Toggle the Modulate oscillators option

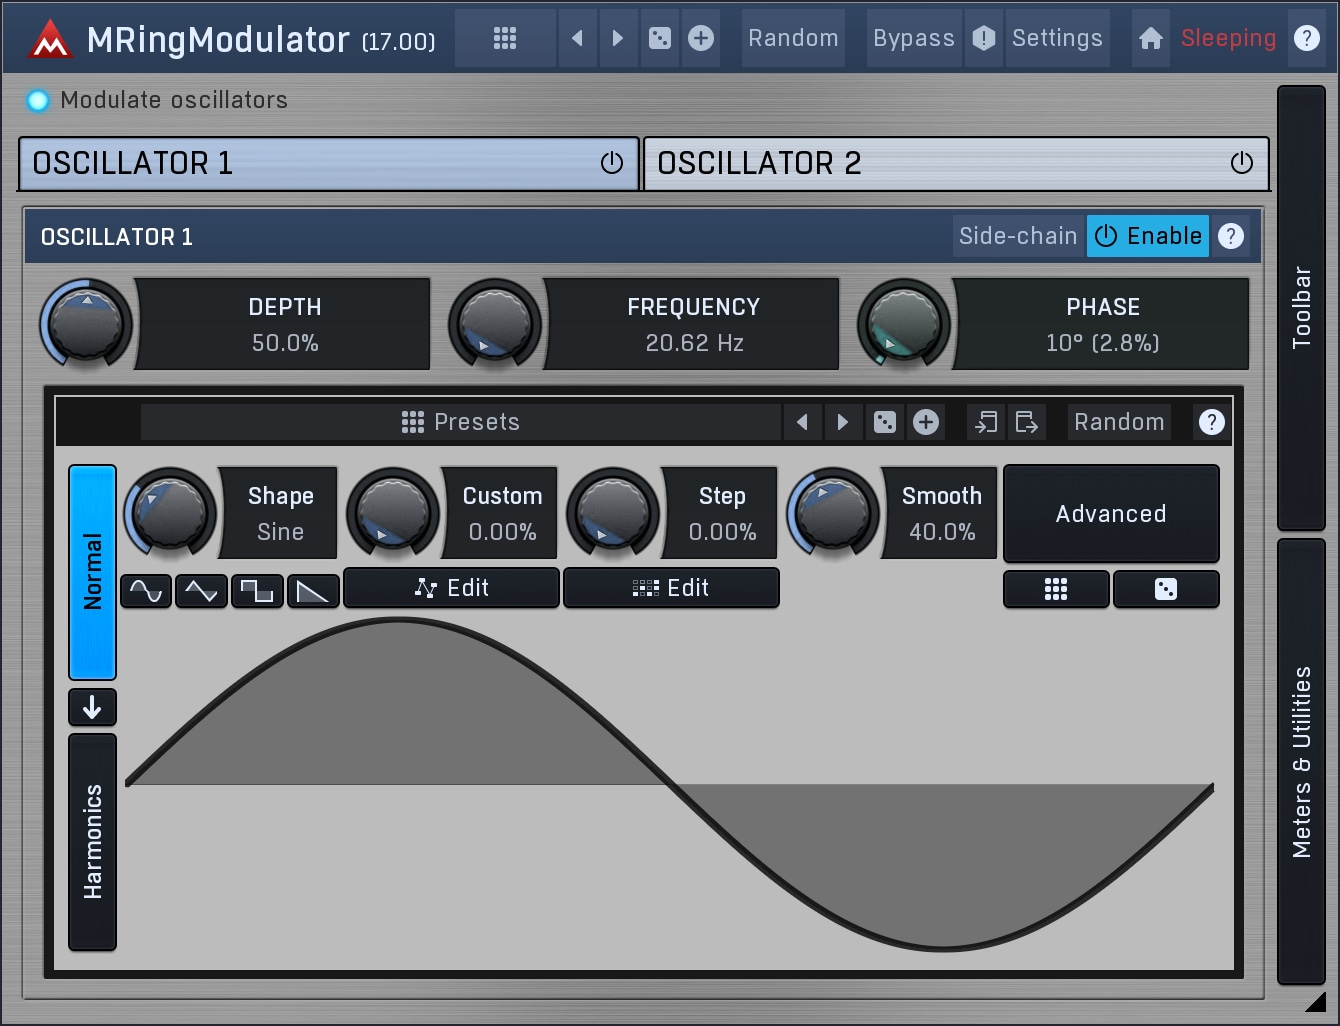click(x=38, y=100)
